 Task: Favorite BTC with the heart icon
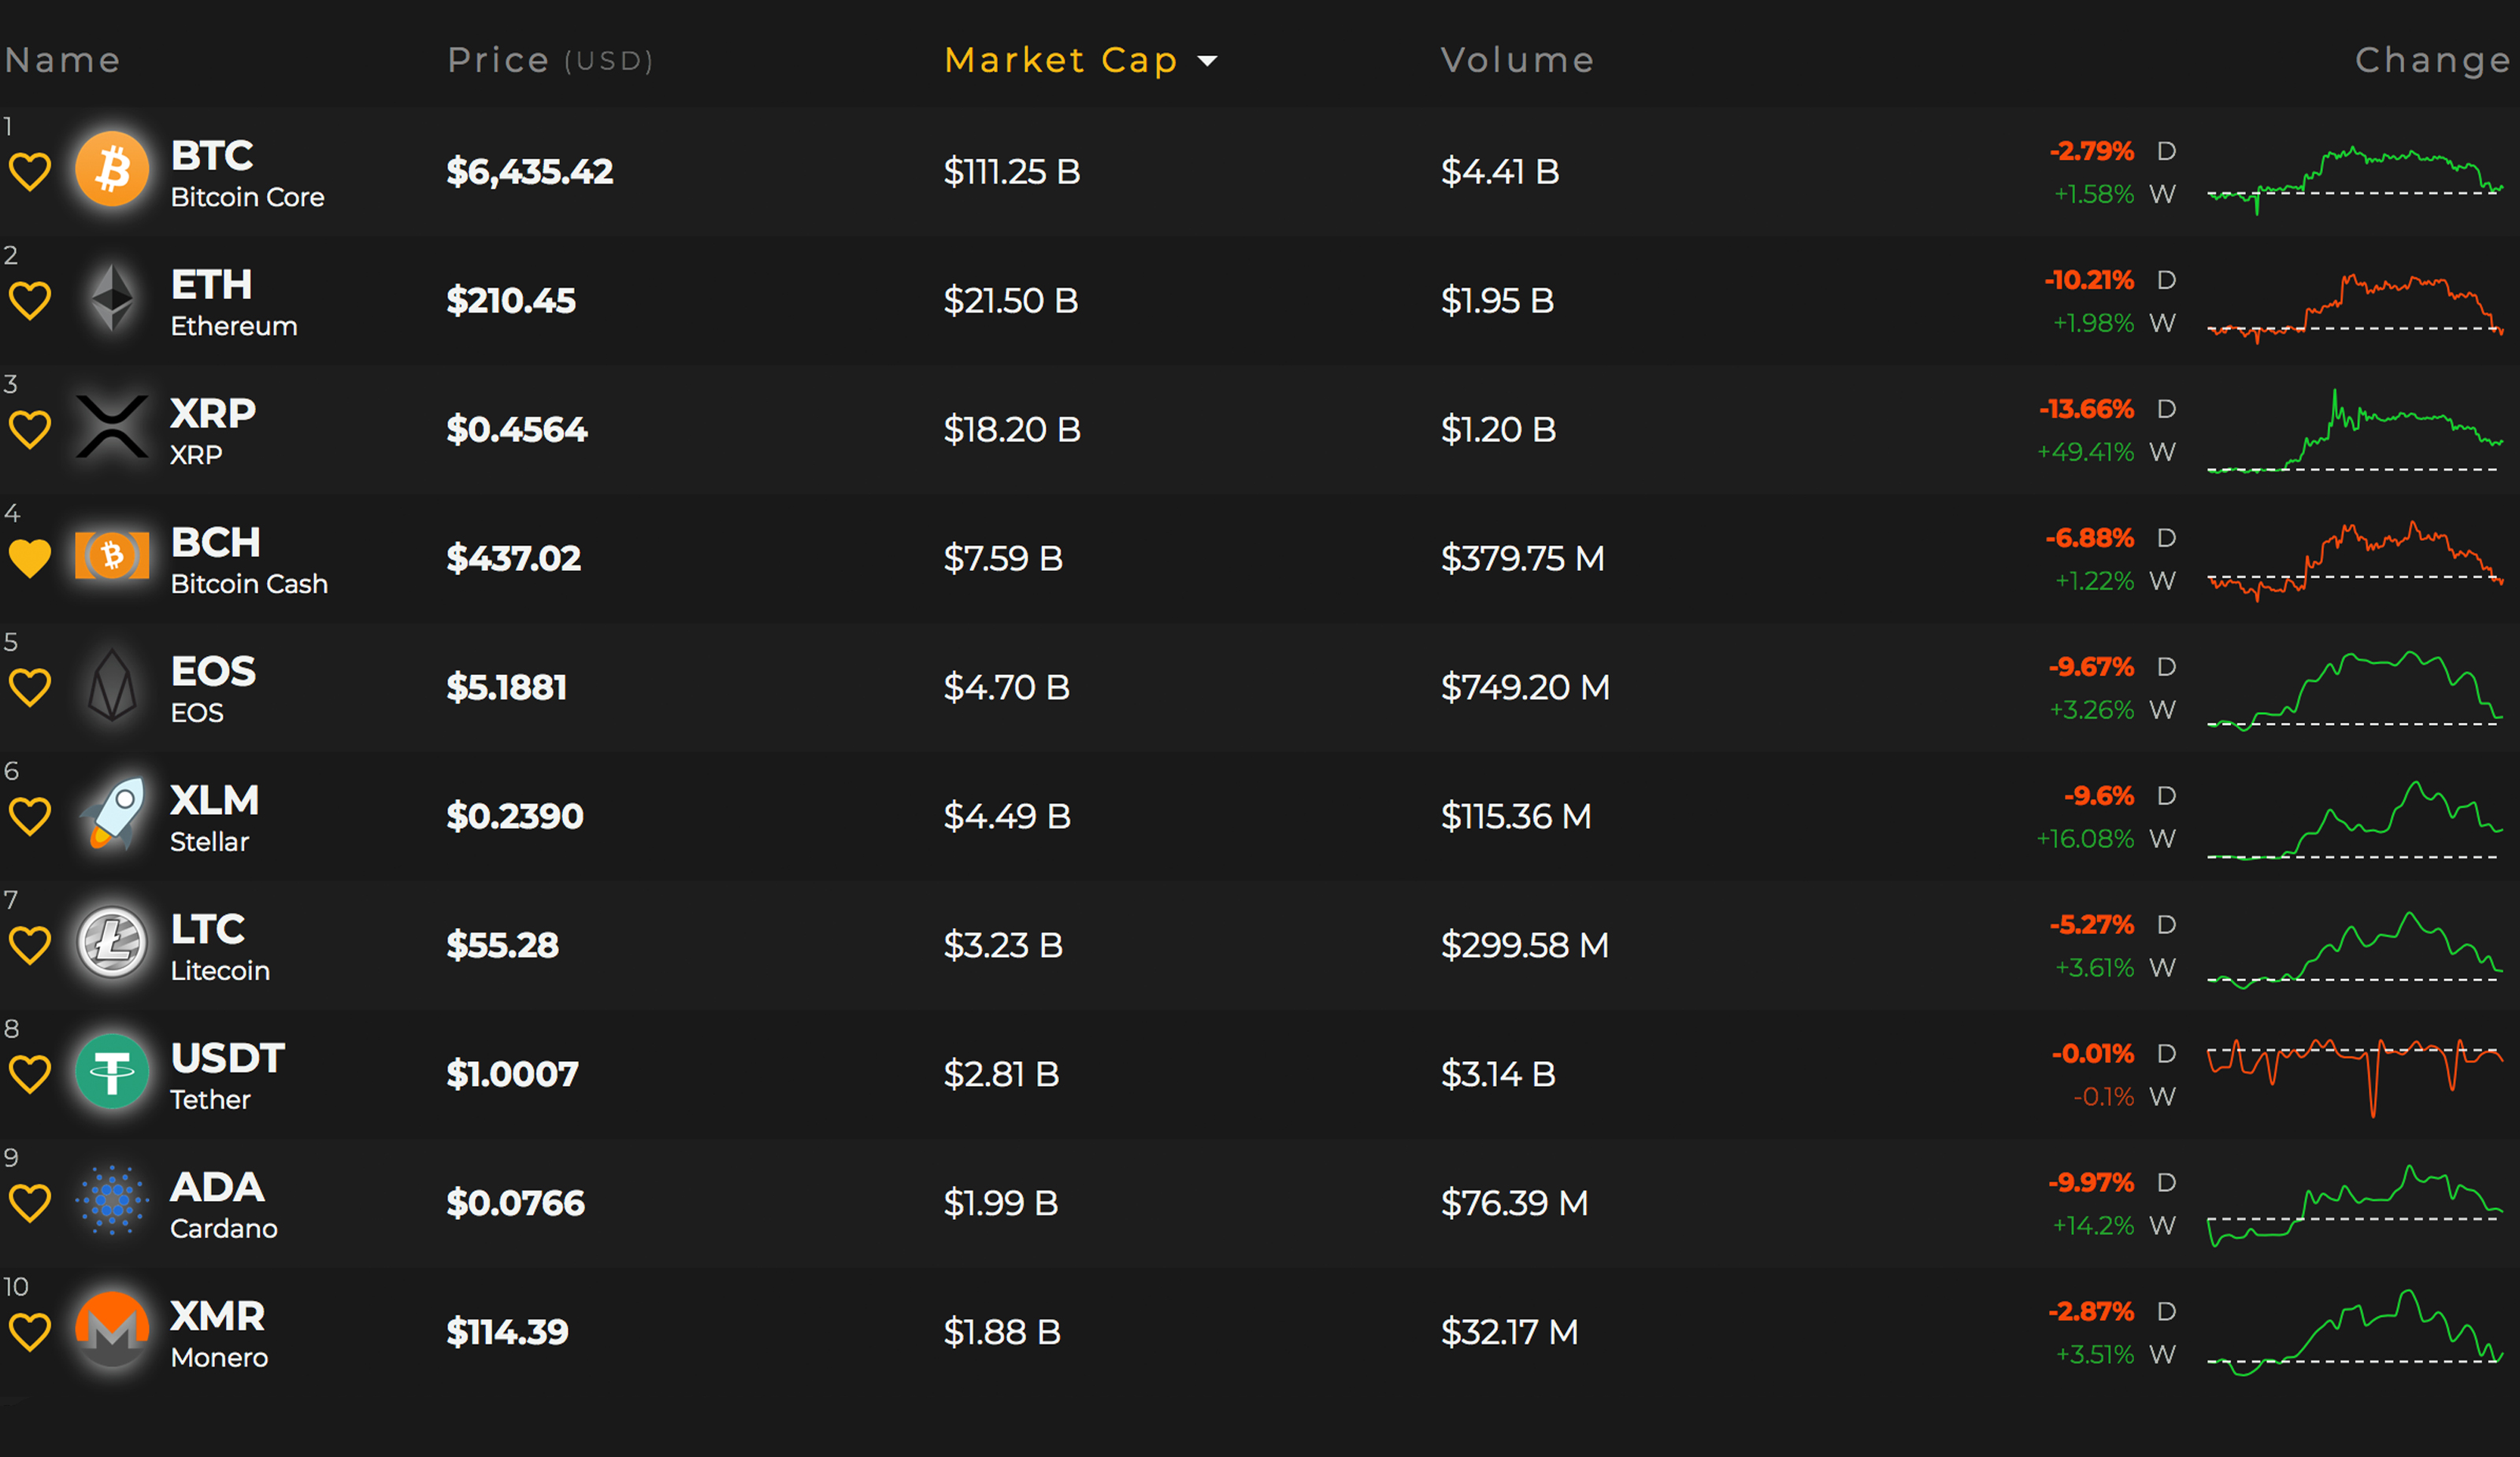pos(30,172)
